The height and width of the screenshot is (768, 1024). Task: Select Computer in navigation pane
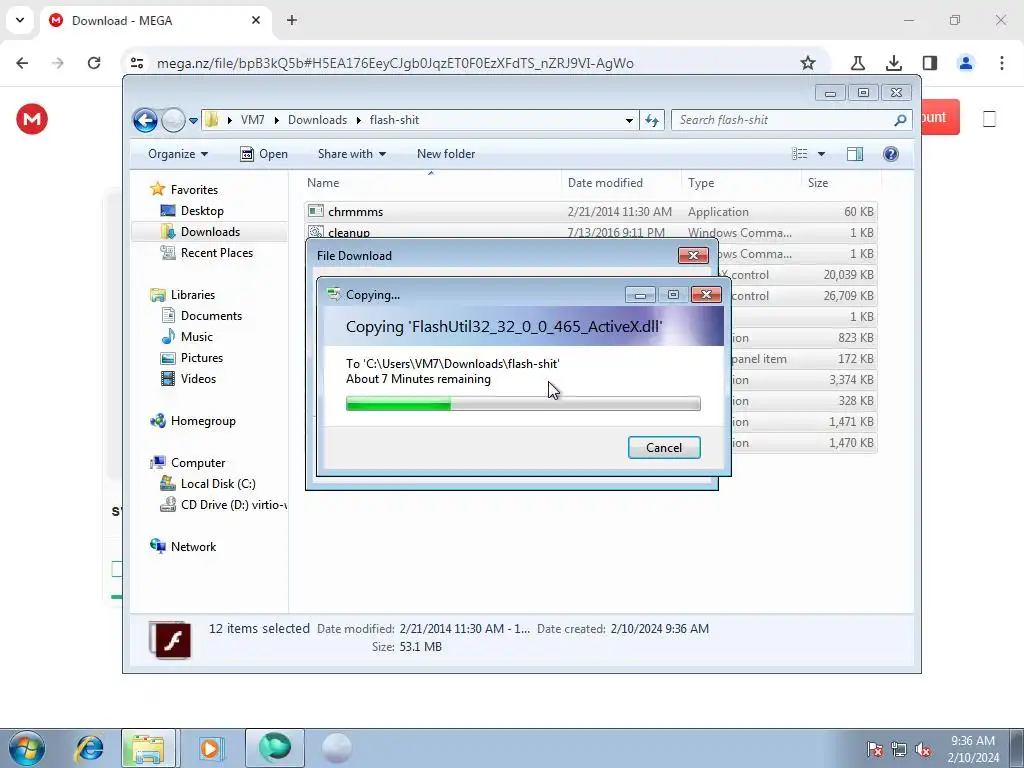198,463
